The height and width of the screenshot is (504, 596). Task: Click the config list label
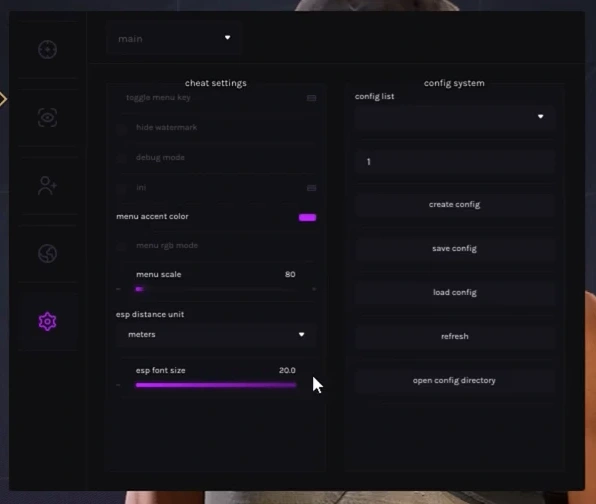coord(374,97)
